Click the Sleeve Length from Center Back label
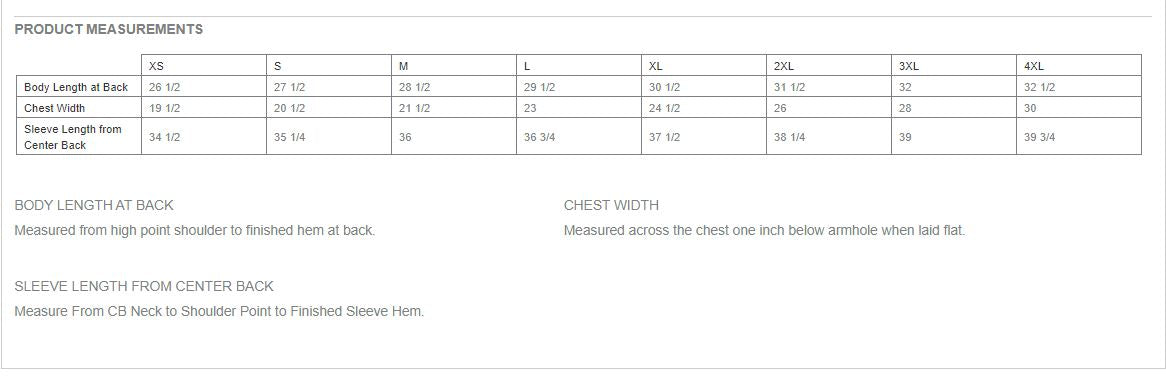The height and width of the screenshot is (392, 1166). [x=73, y=137]
